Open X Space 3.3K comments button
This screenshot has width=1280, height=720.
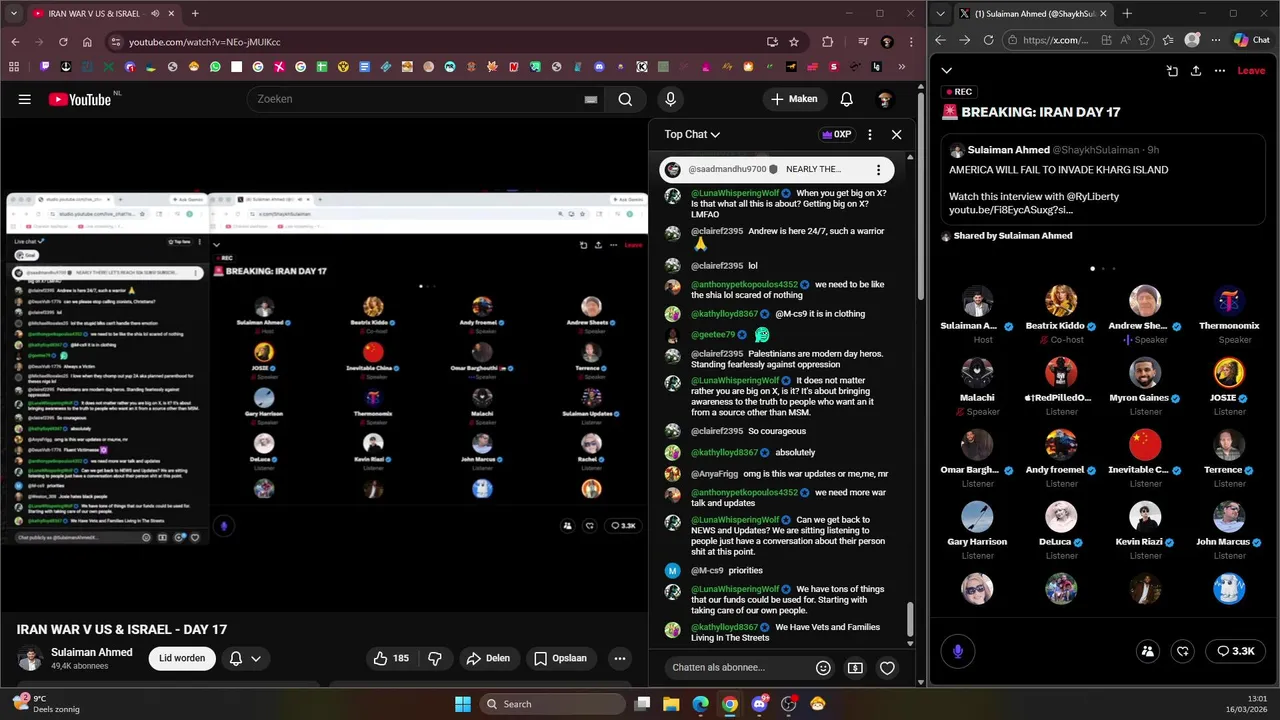[x=1235, y=651]
